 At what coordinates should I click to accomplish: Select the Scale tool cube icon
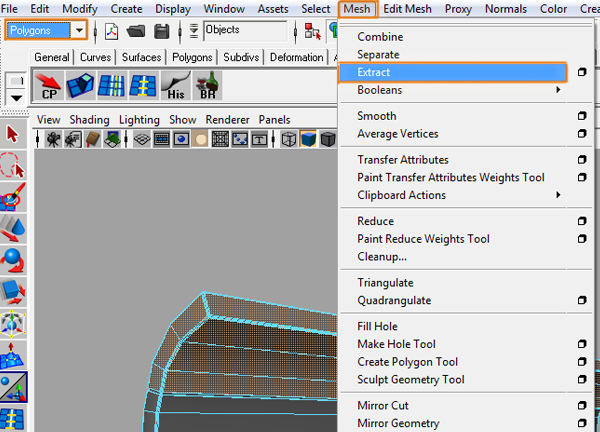[x=13, y=292]
